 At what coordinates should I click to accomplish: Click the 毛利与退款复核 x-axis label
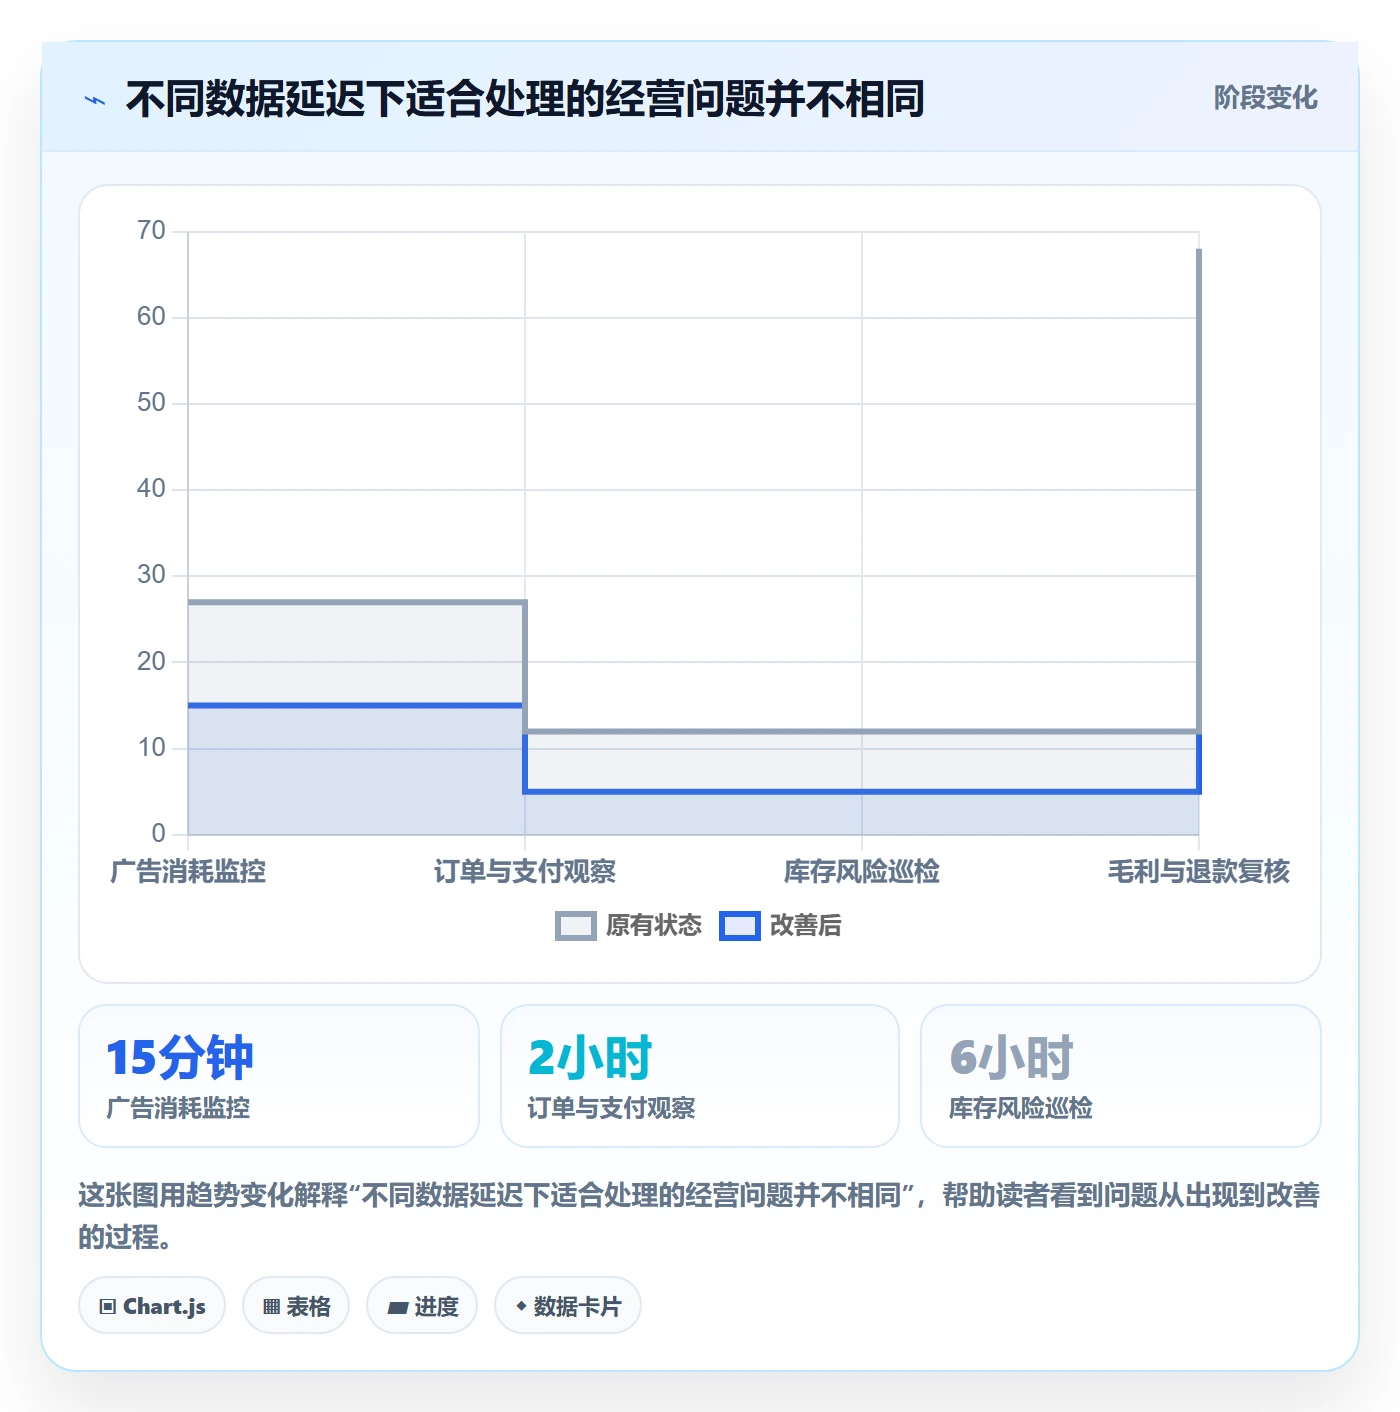(x=1199, y=872)
